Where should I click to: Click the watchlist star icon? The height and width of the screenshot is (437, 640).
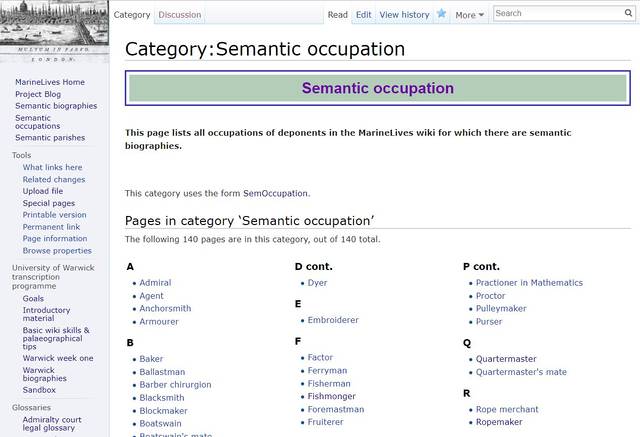[441, 14]
